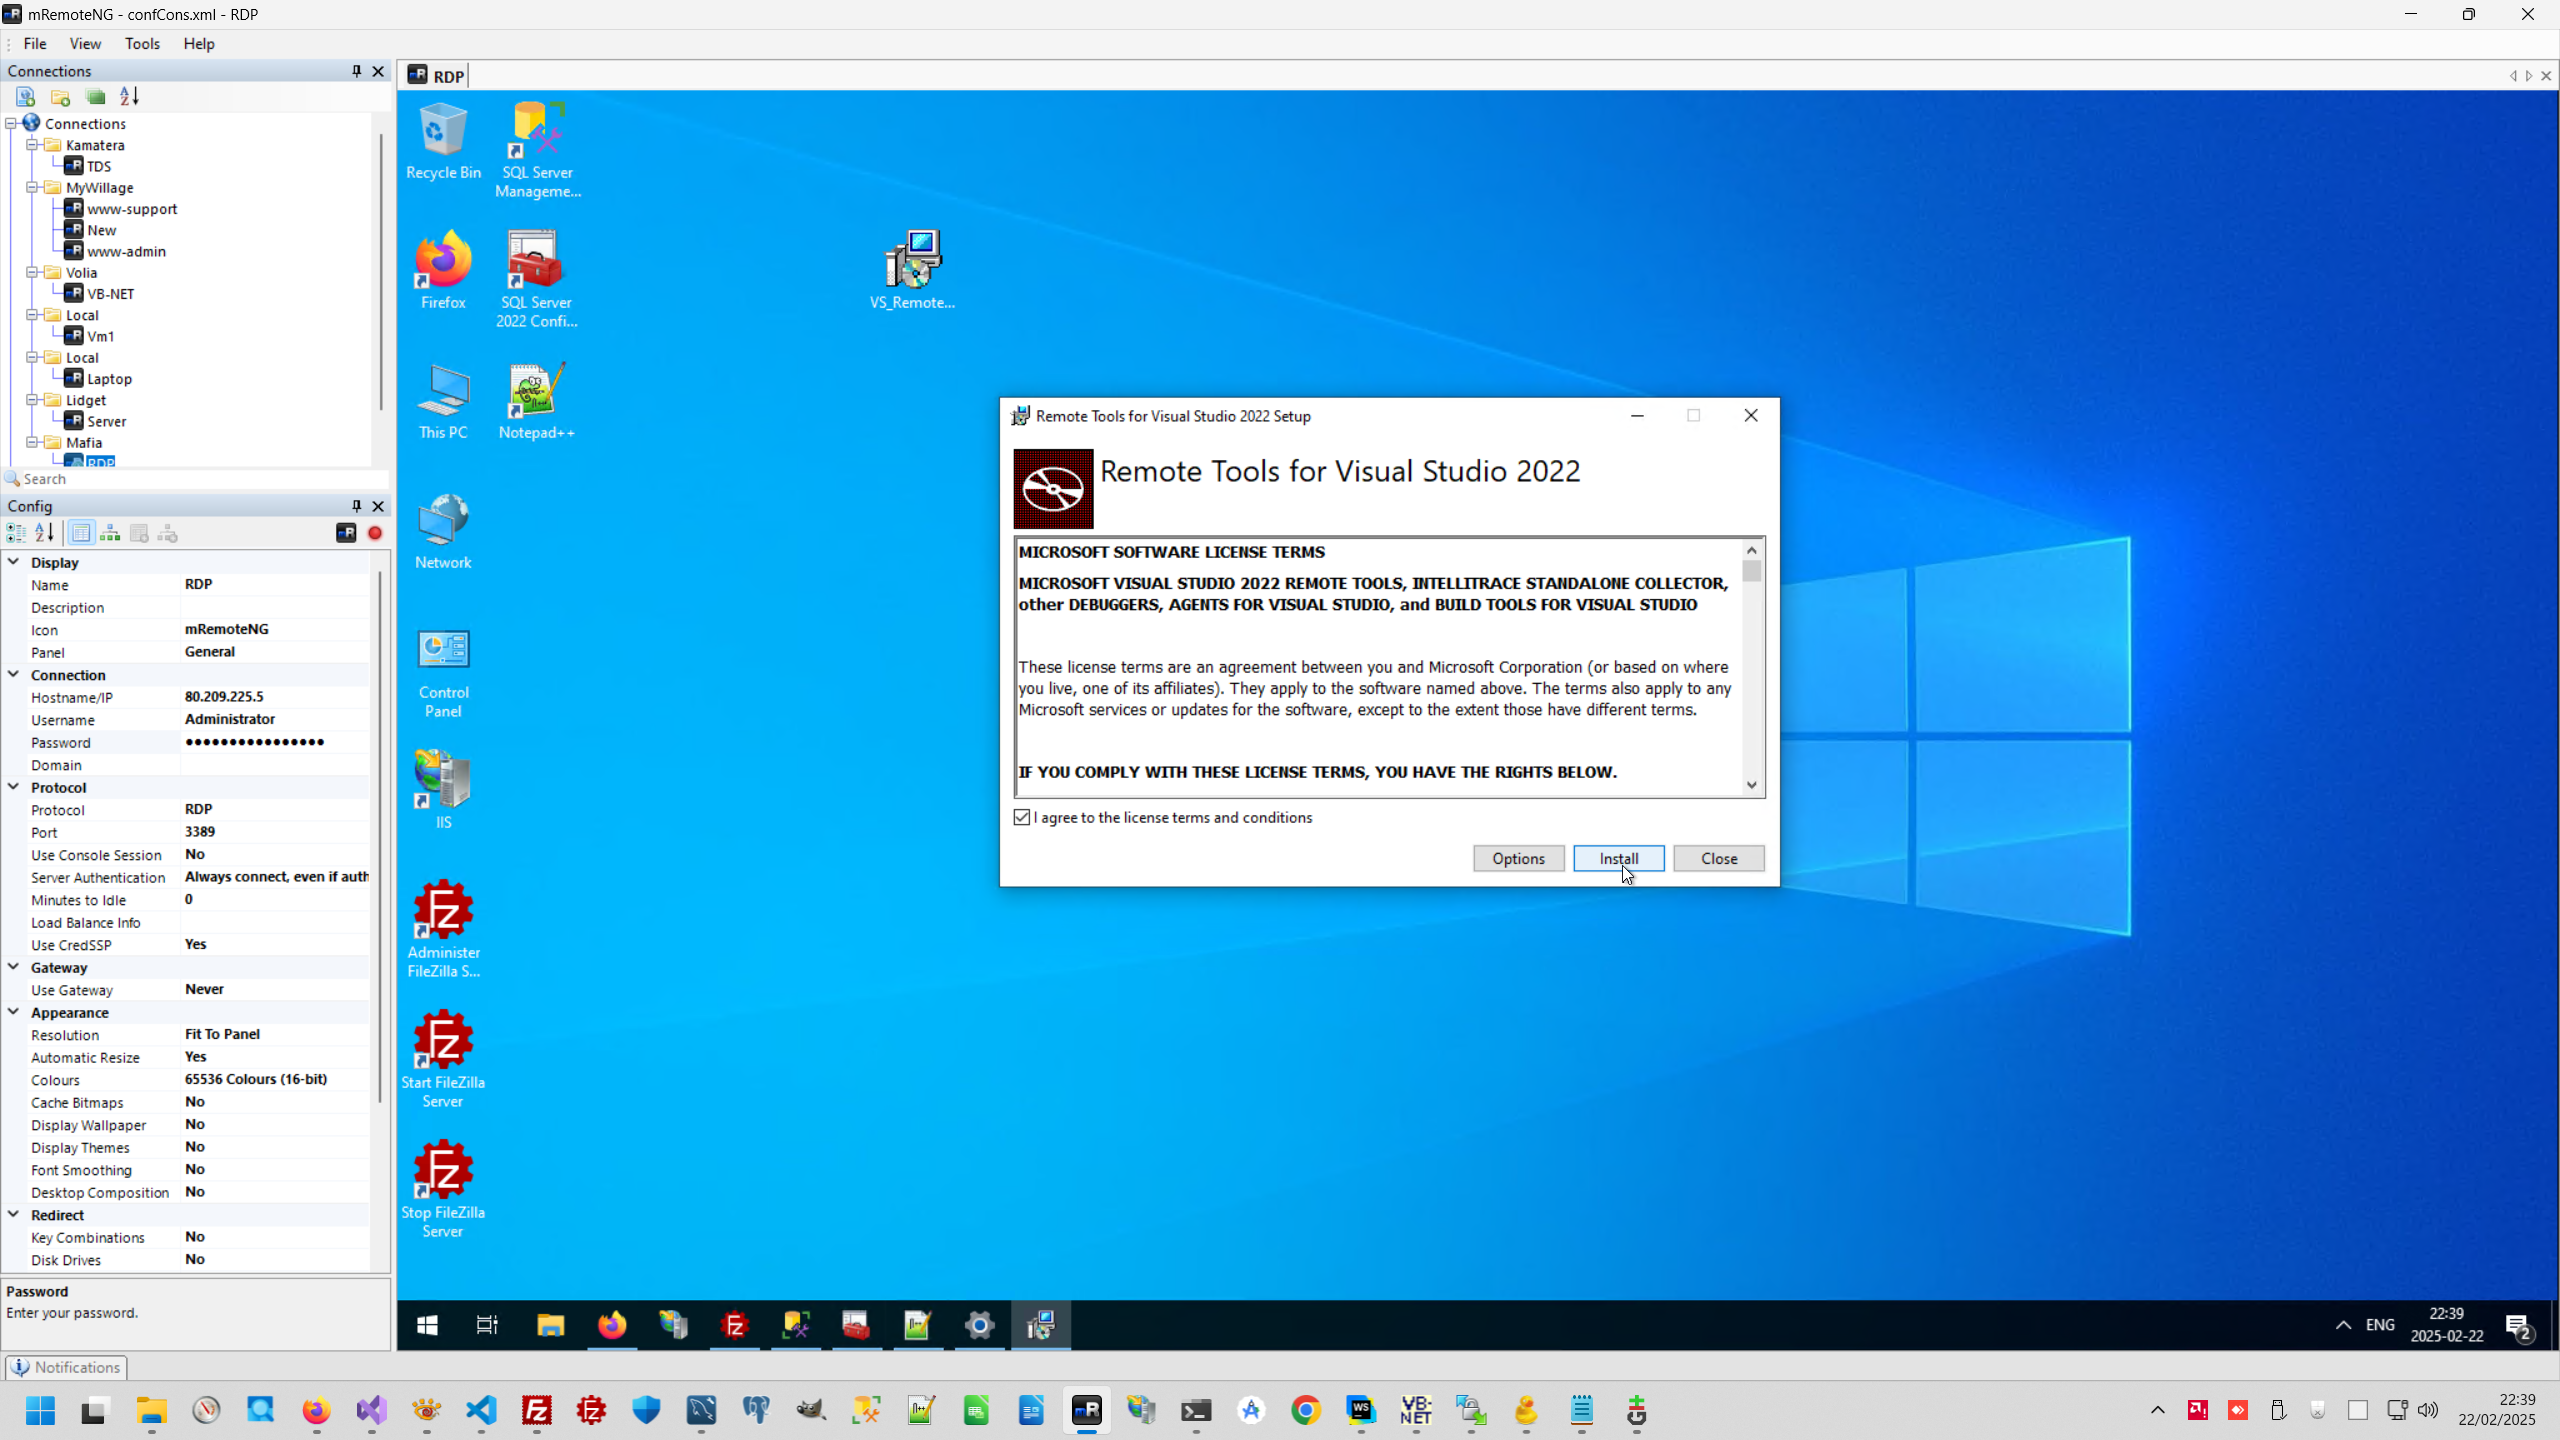Click Inheritance view icon in Config toolbar
The height and width of the screenshot is (1440, 2560).
[x=110, y=534]
